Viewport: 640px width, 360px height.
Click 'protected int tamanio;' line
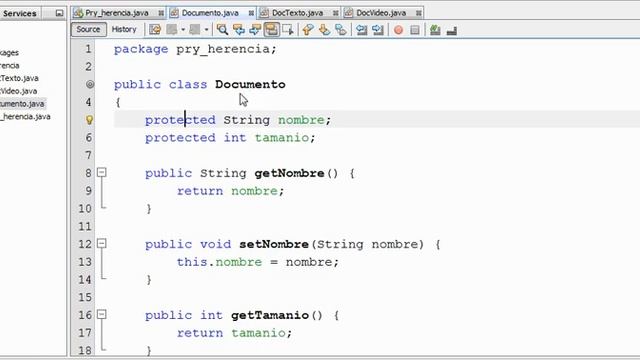point(230,138)
